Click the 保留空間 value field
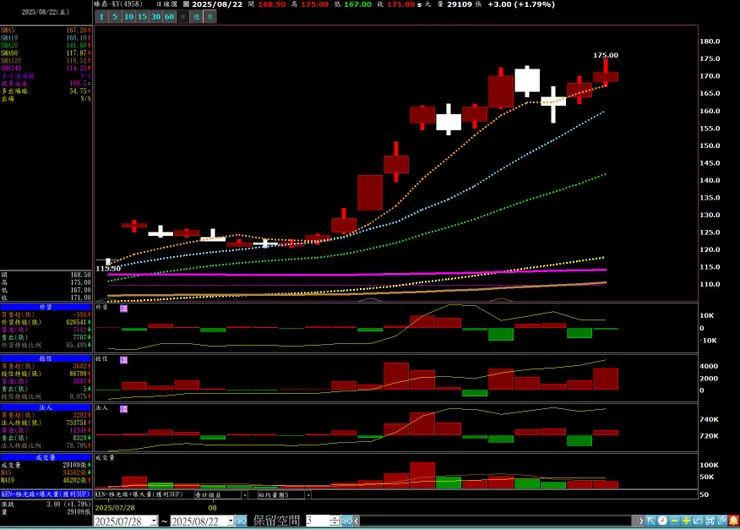This screenshot has height=530, width=740. tap(318, 521)
